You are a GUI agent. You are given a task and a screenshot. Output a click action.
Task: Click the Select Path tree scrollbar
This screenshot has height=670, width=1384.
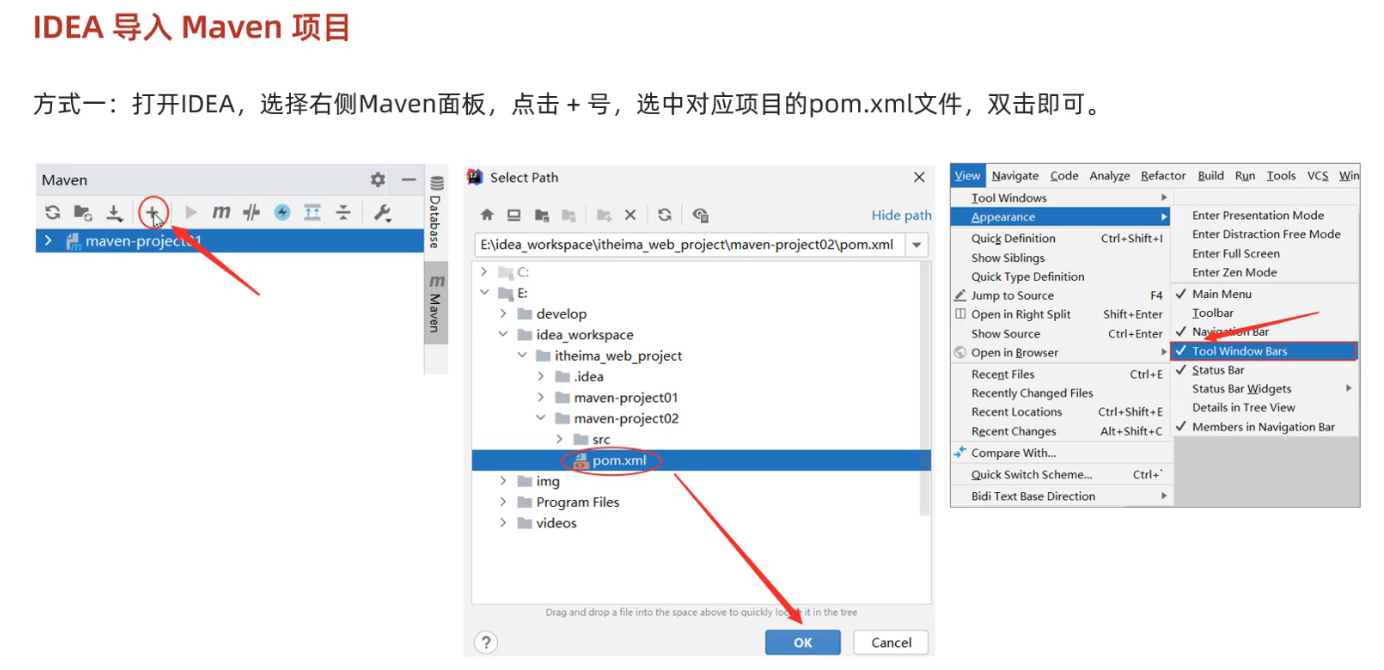[925, 390]
